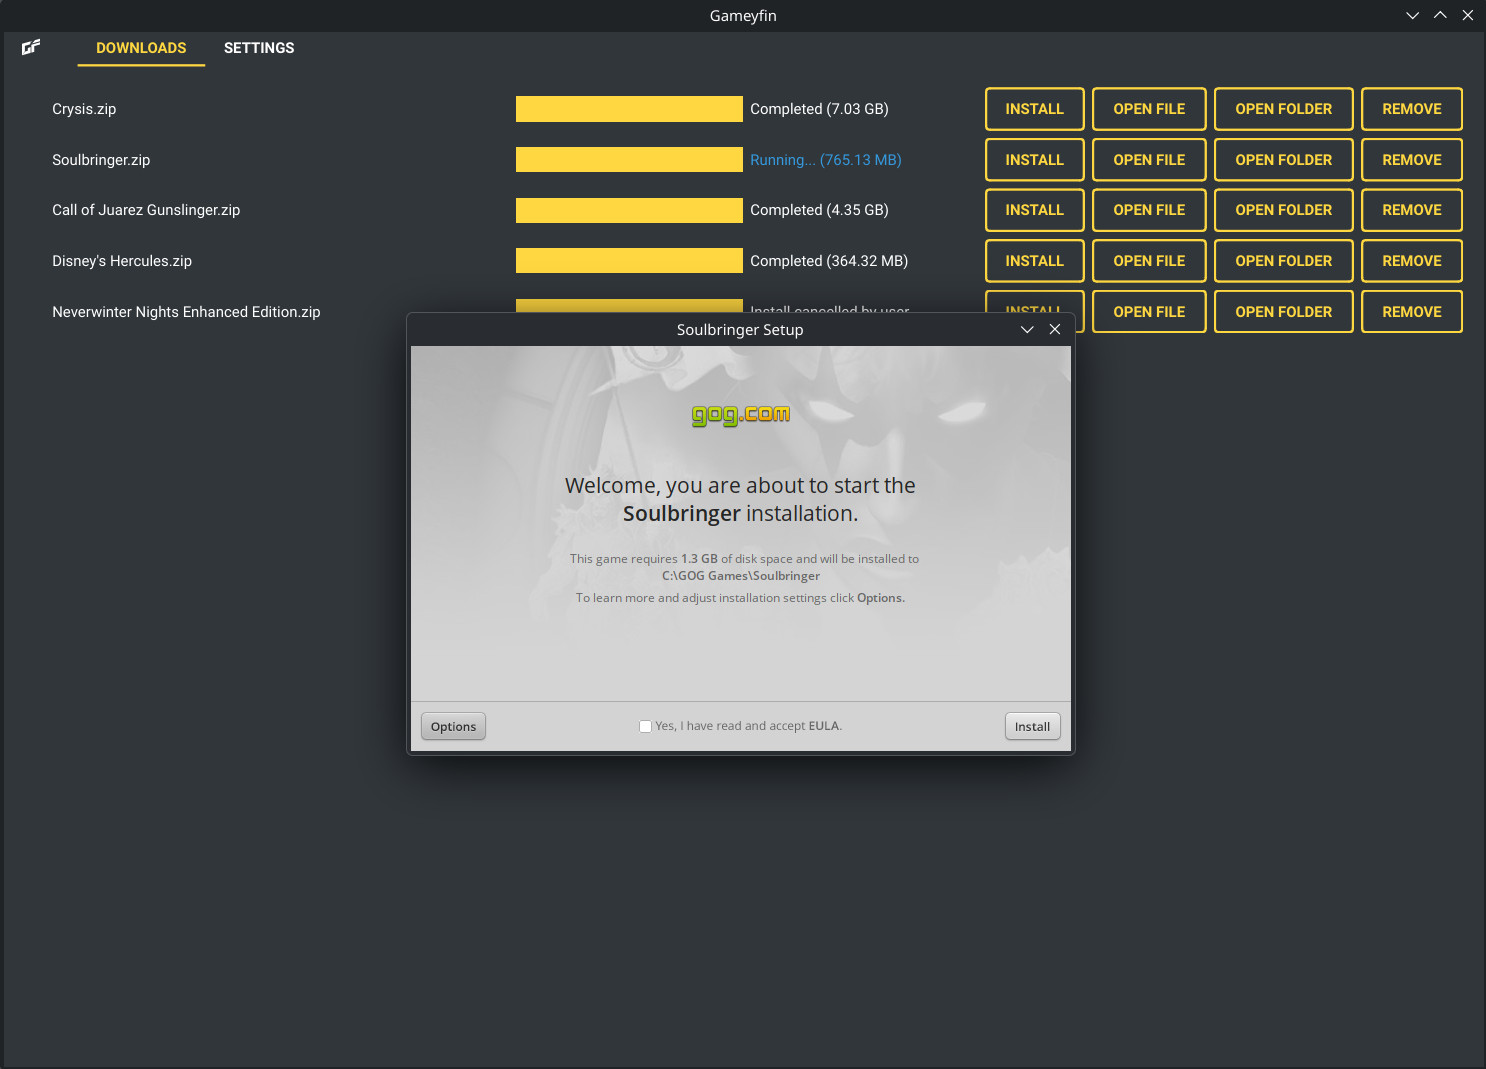
Task: Install Crysis.zip
Action: [1035, 109]
